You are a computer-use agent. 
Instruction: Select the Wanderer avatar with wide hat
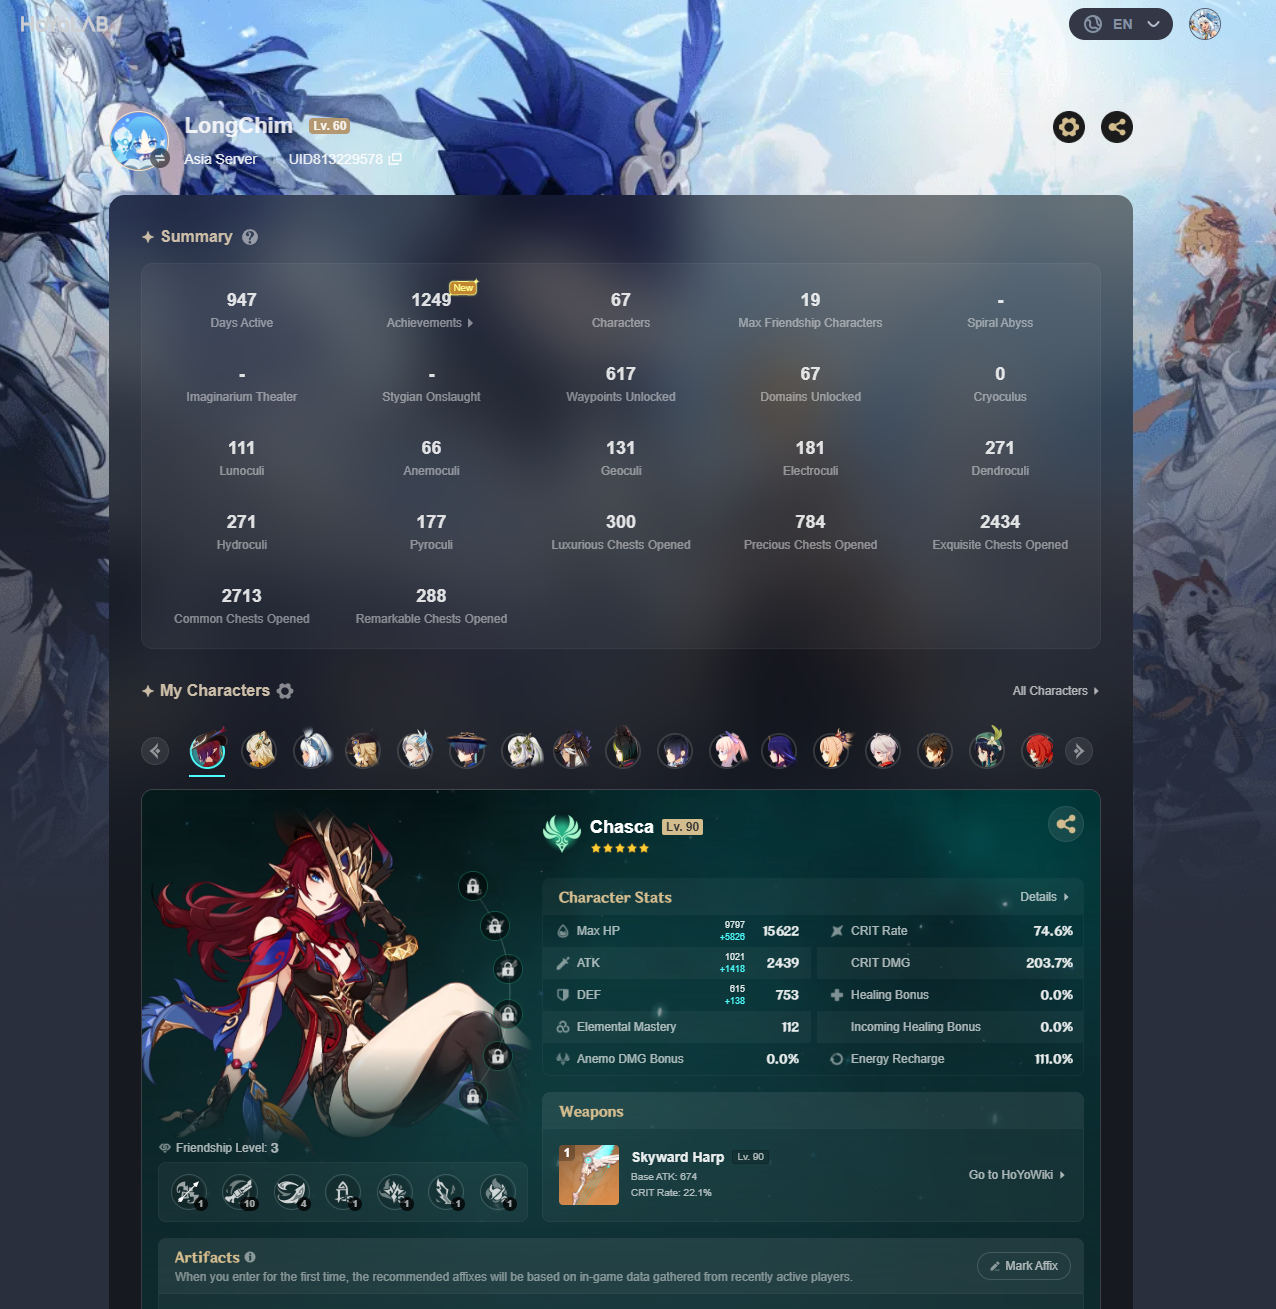click(467, 750)
